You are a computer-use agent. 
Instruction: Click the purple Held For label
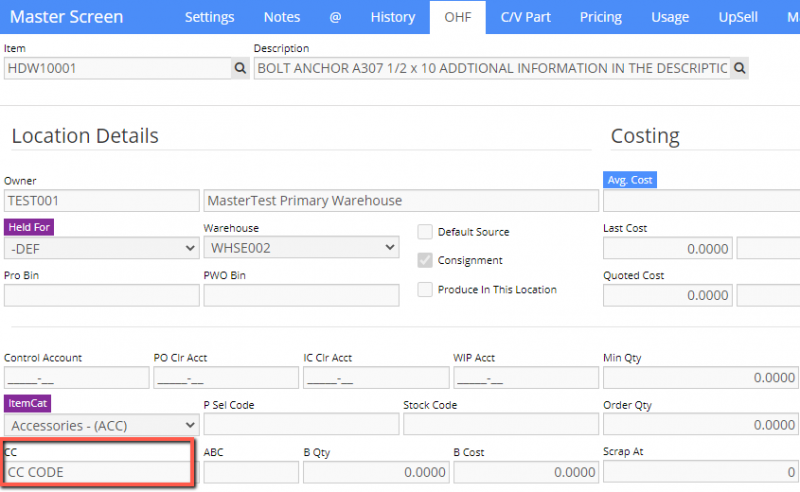[29, 227]
